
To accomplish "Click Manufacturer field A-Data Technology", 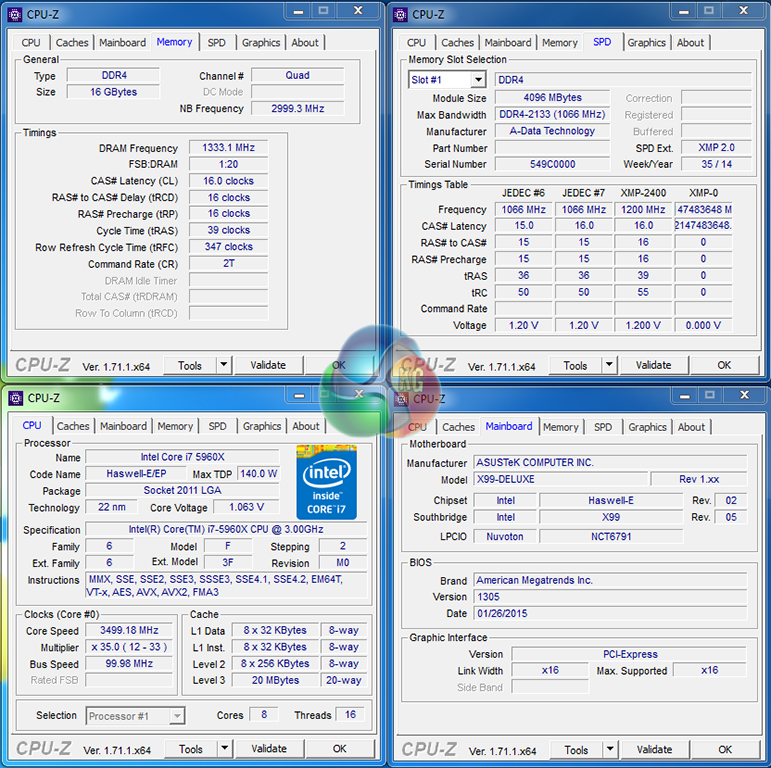I will coord(552,131).
